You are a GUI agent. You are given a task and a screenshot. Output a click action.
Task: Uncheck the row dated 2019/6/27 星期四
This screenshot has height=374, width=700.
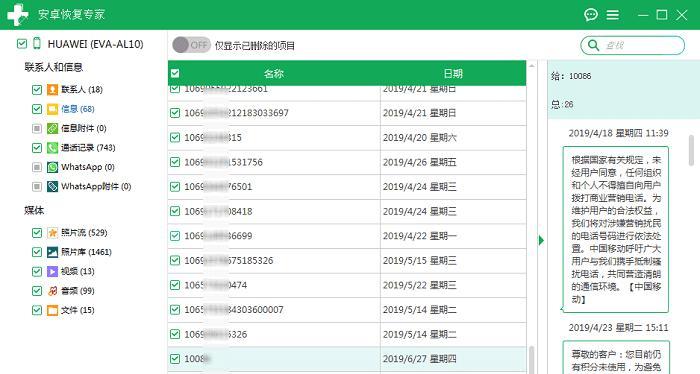(x=175, y=359)
